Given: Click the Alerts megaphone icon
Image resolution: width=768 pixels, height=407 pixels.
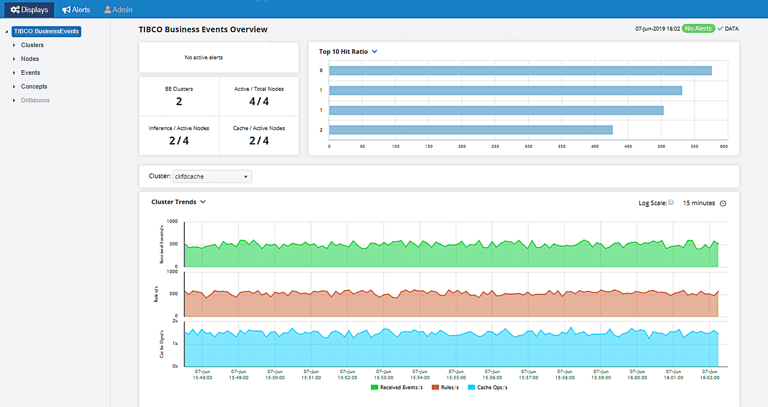Looking at the screenshot, I should [66, 9].
